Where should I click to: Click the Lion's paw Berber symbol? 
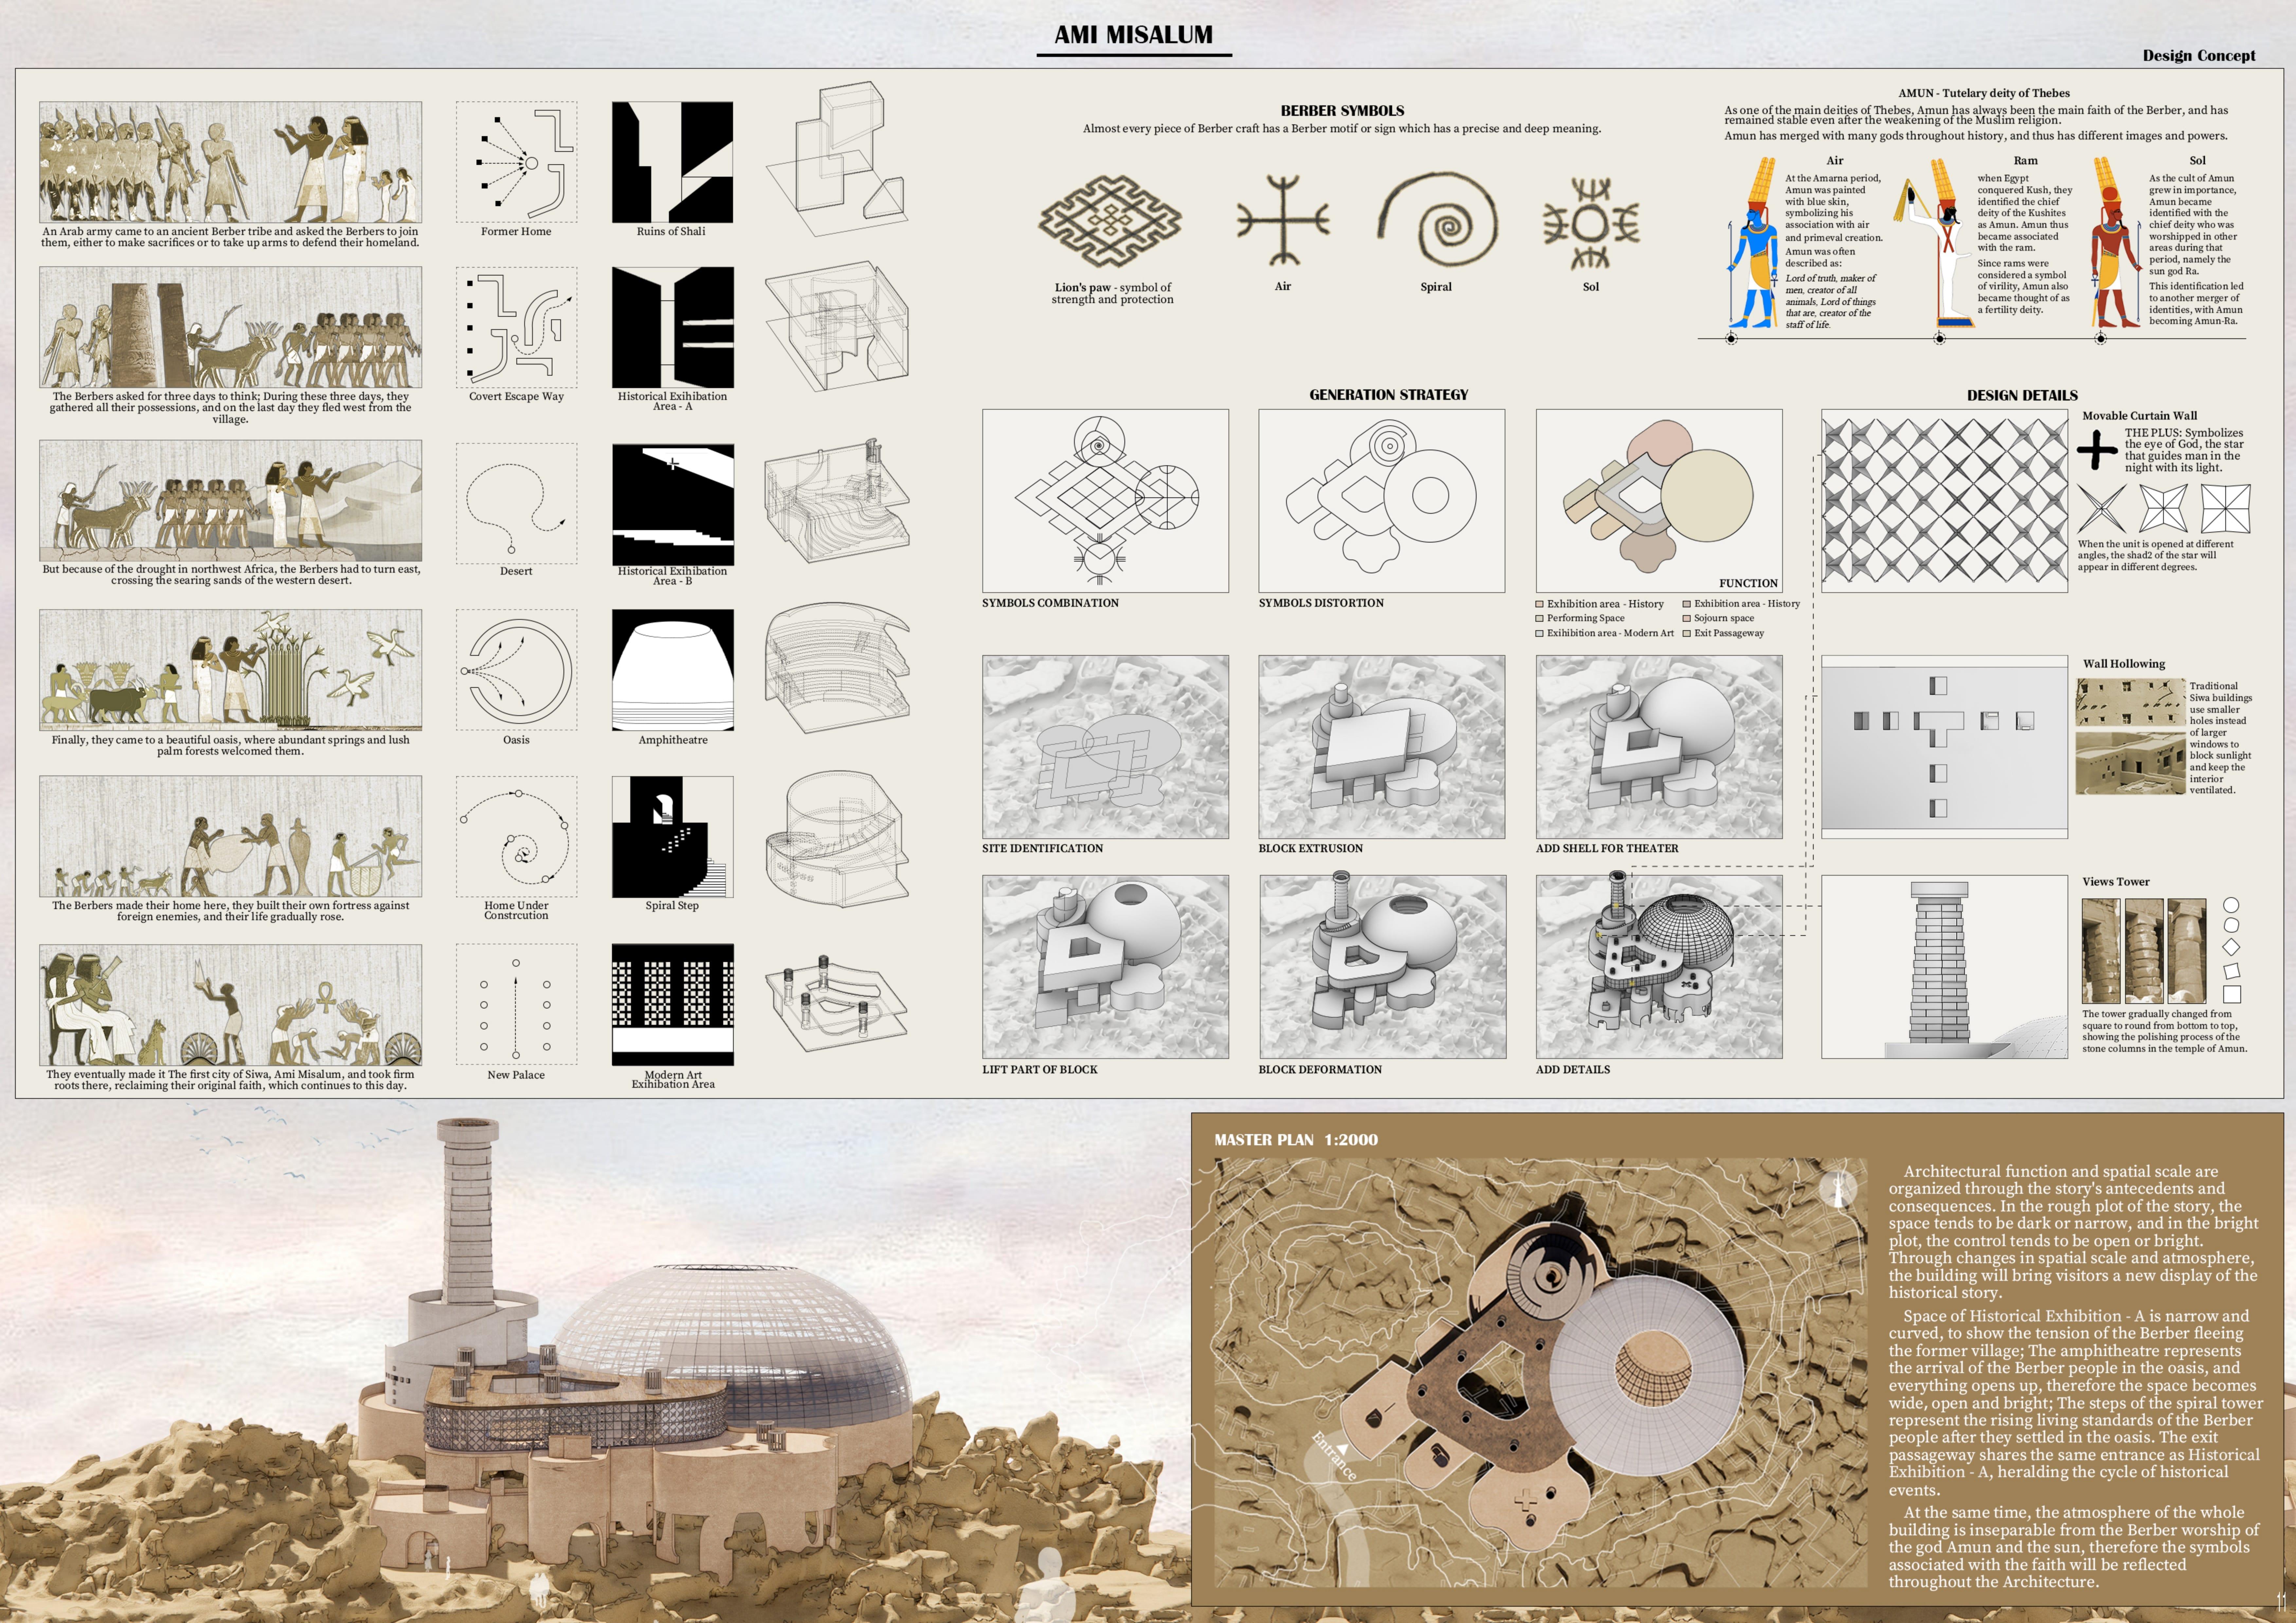point(1110,221)
